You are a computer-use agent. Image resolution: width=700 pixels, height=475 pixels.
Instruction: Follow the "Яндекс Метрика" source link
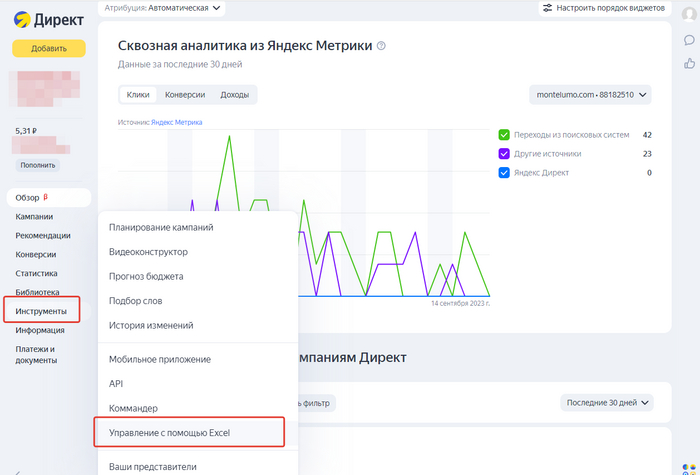[x=176, y=122]
